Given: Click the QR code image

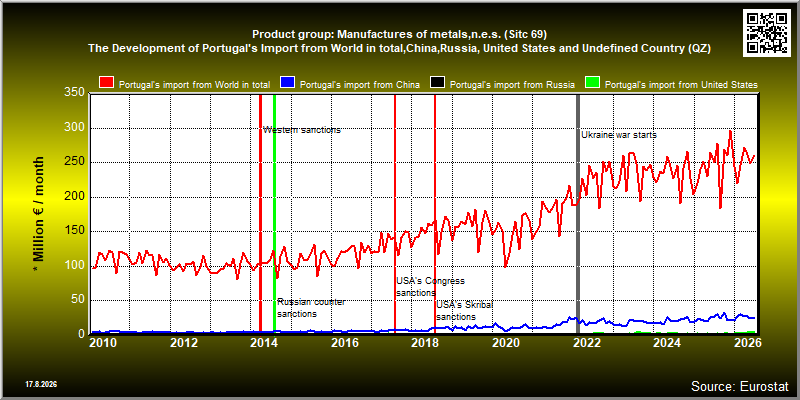Looking at the screenshot, I should click(768, 32).
